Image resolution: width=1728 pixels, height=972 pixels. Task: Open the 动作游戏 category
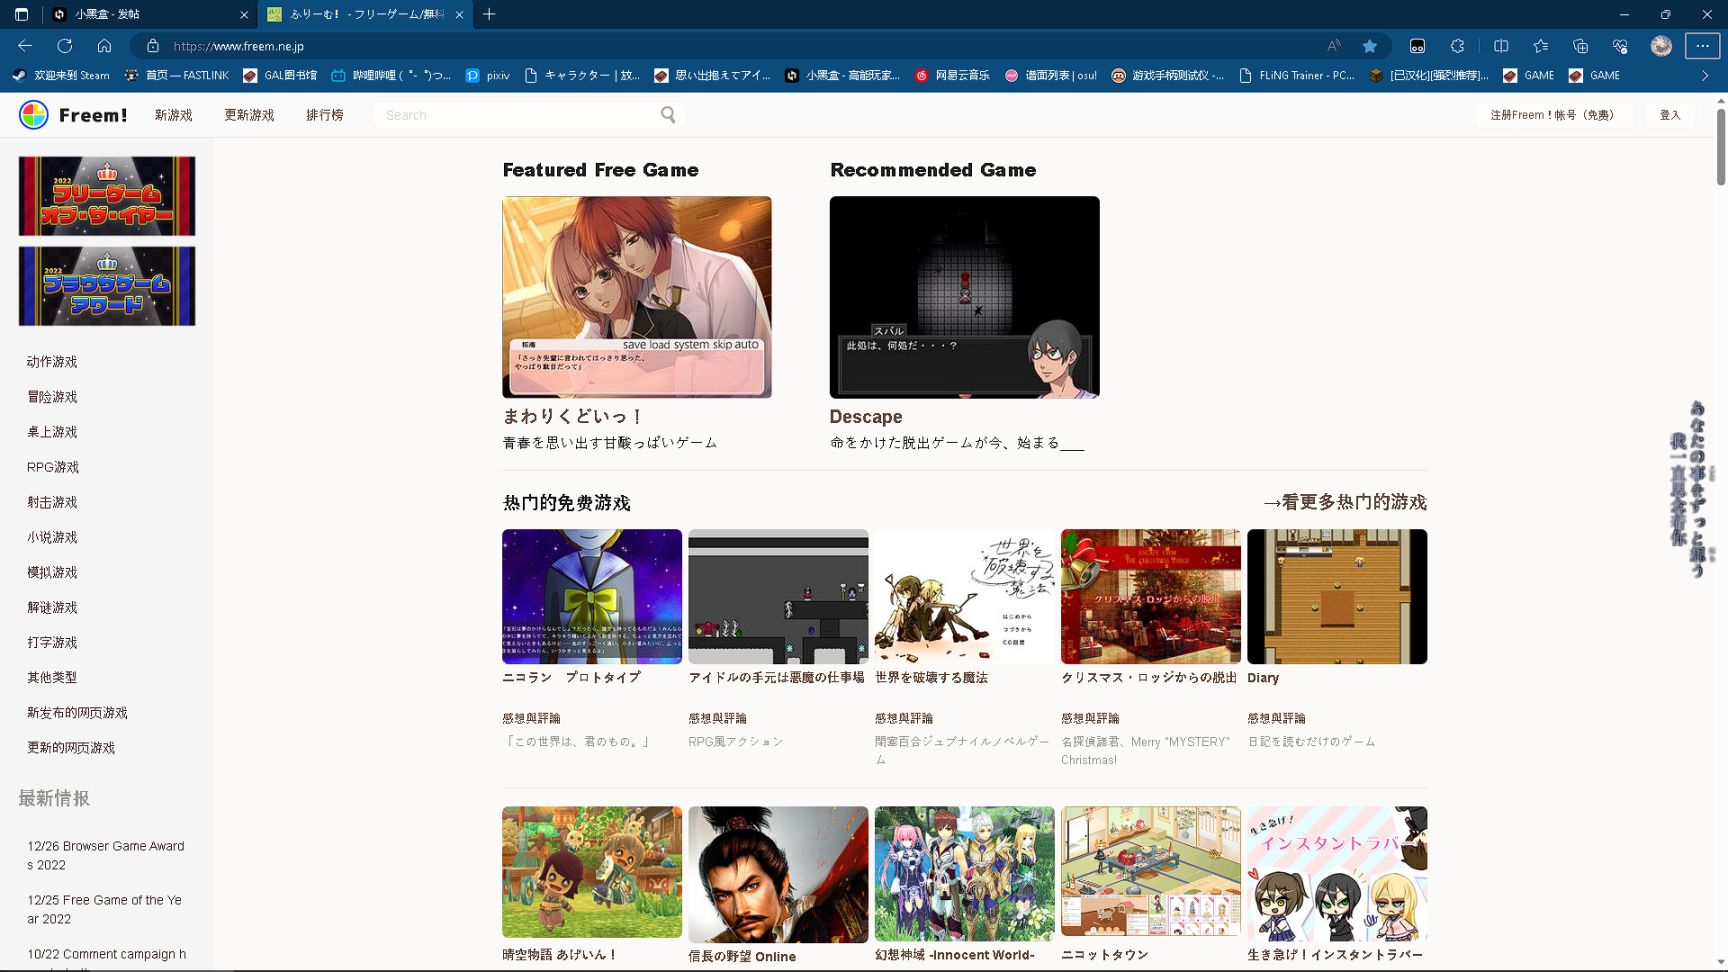point(52,362)
